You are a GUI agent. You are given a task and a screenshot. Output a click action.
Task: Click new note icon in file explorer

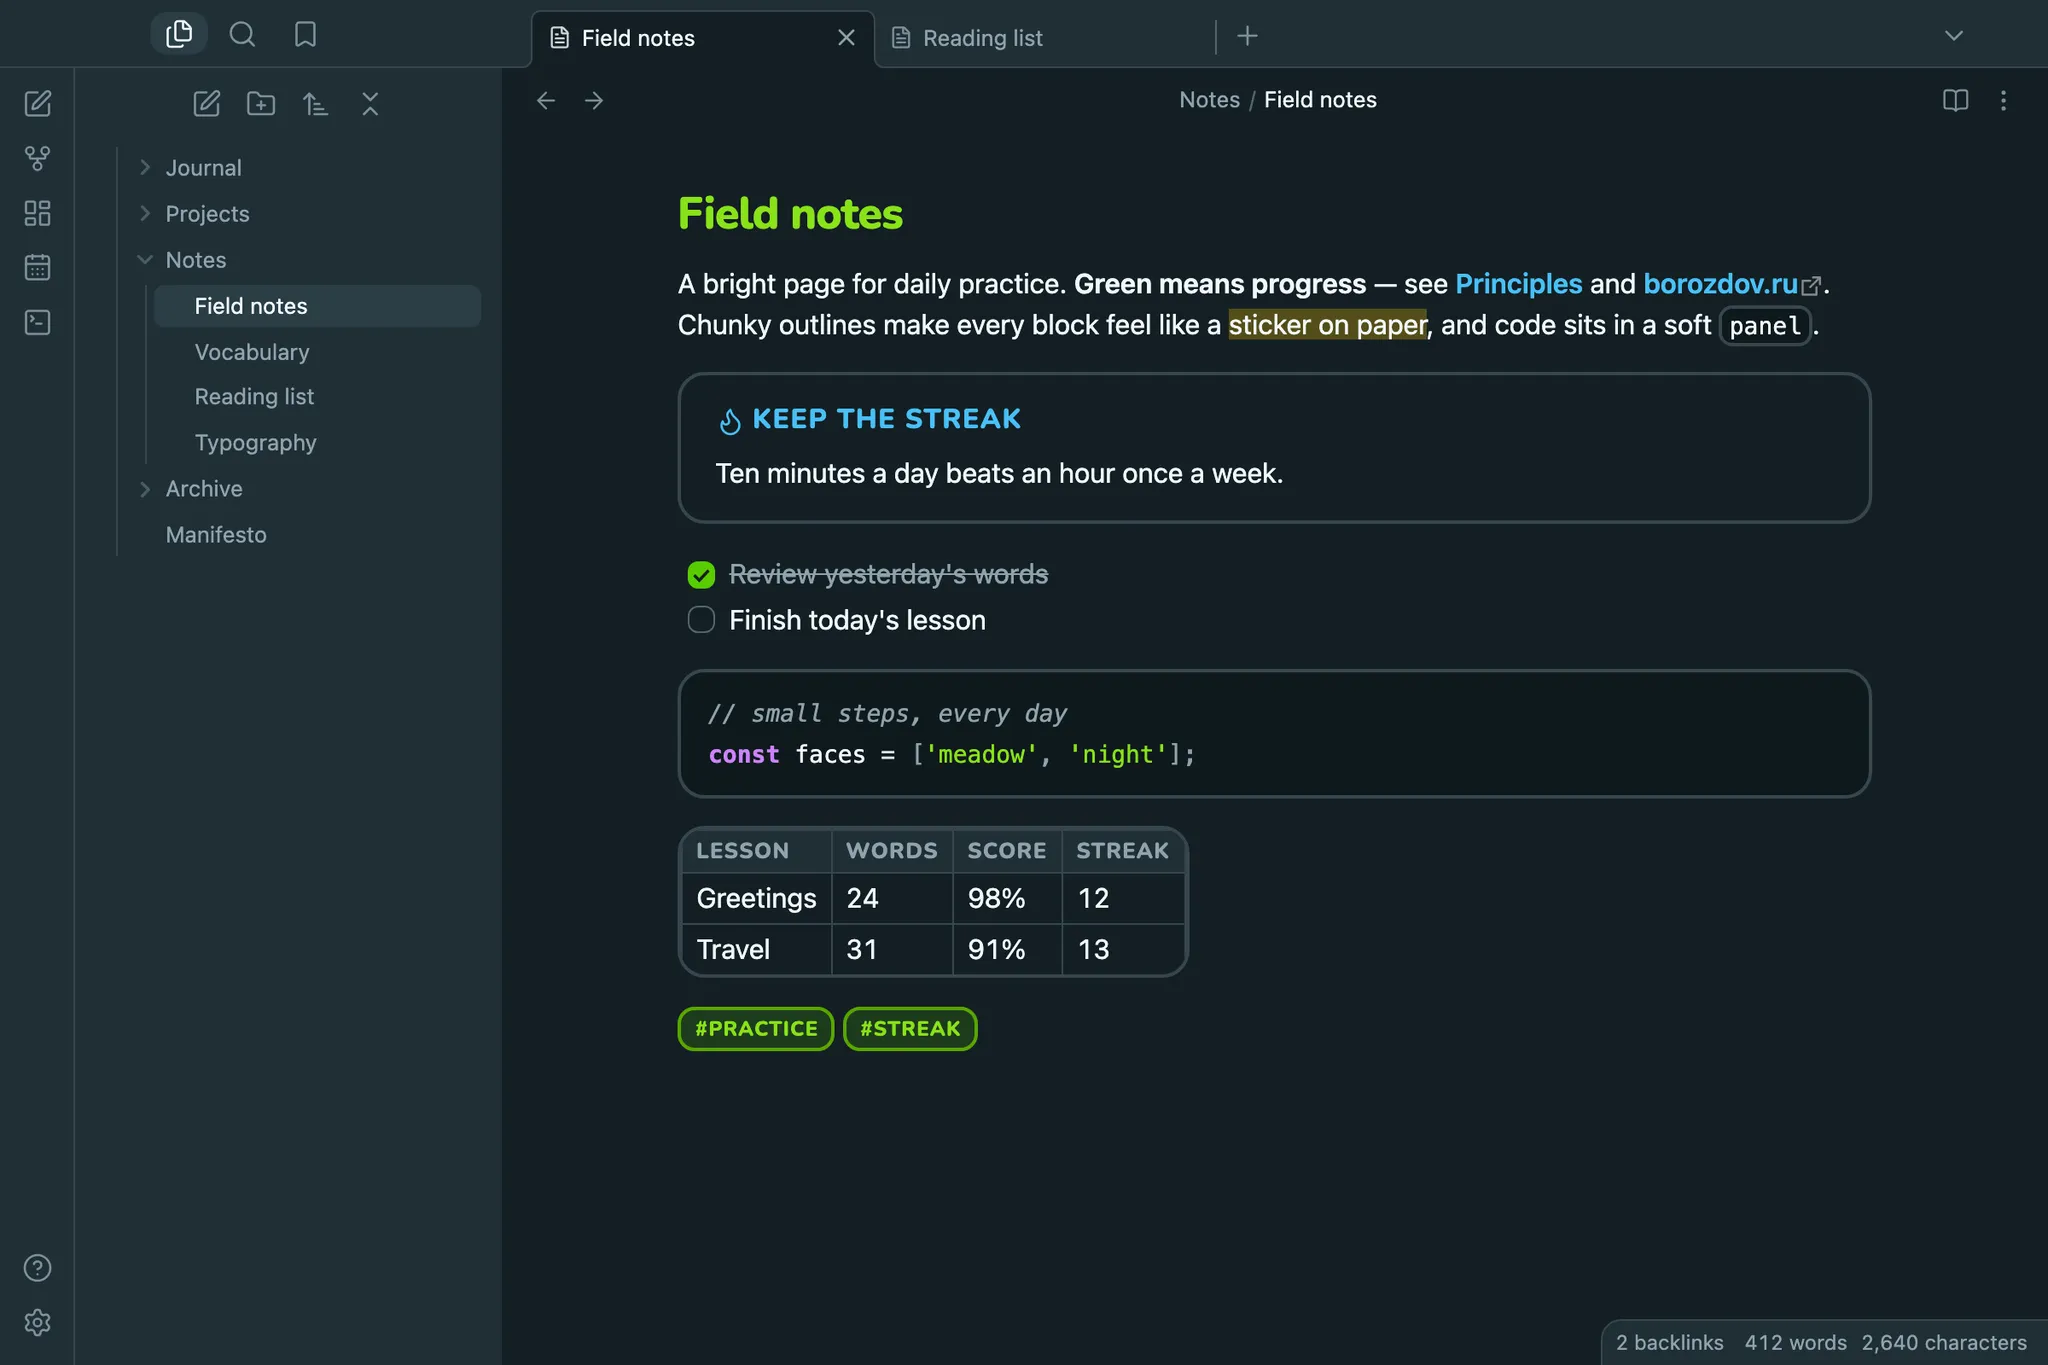tap(207, 104)
